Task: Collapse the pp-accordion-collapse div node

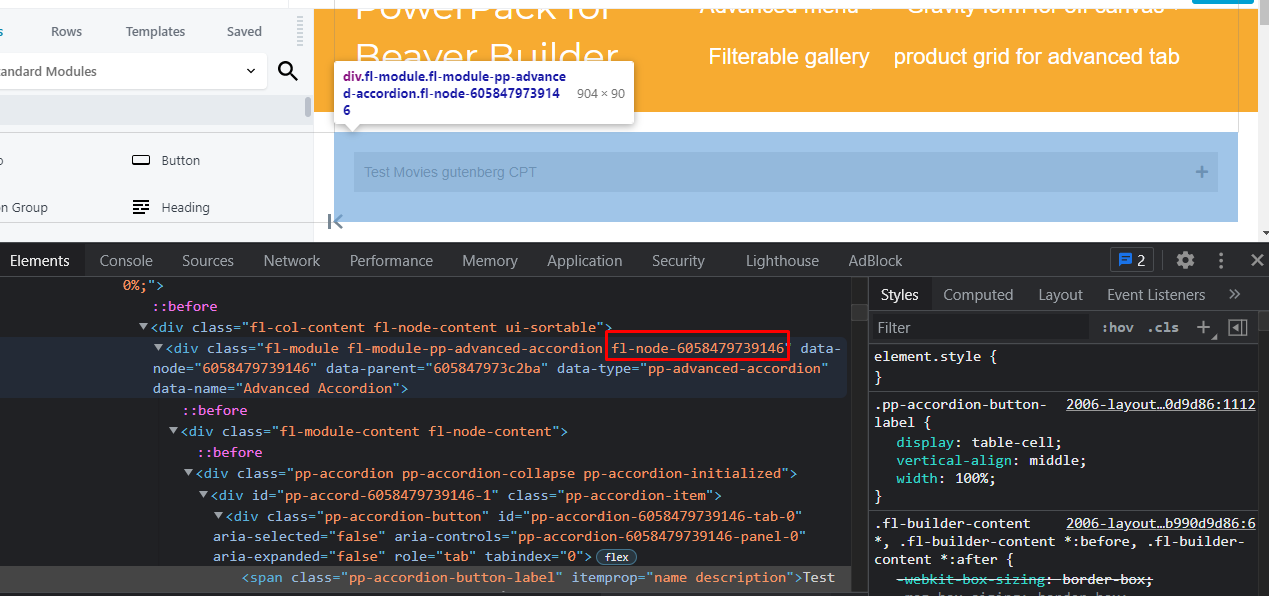Action: tap(188, 473)
